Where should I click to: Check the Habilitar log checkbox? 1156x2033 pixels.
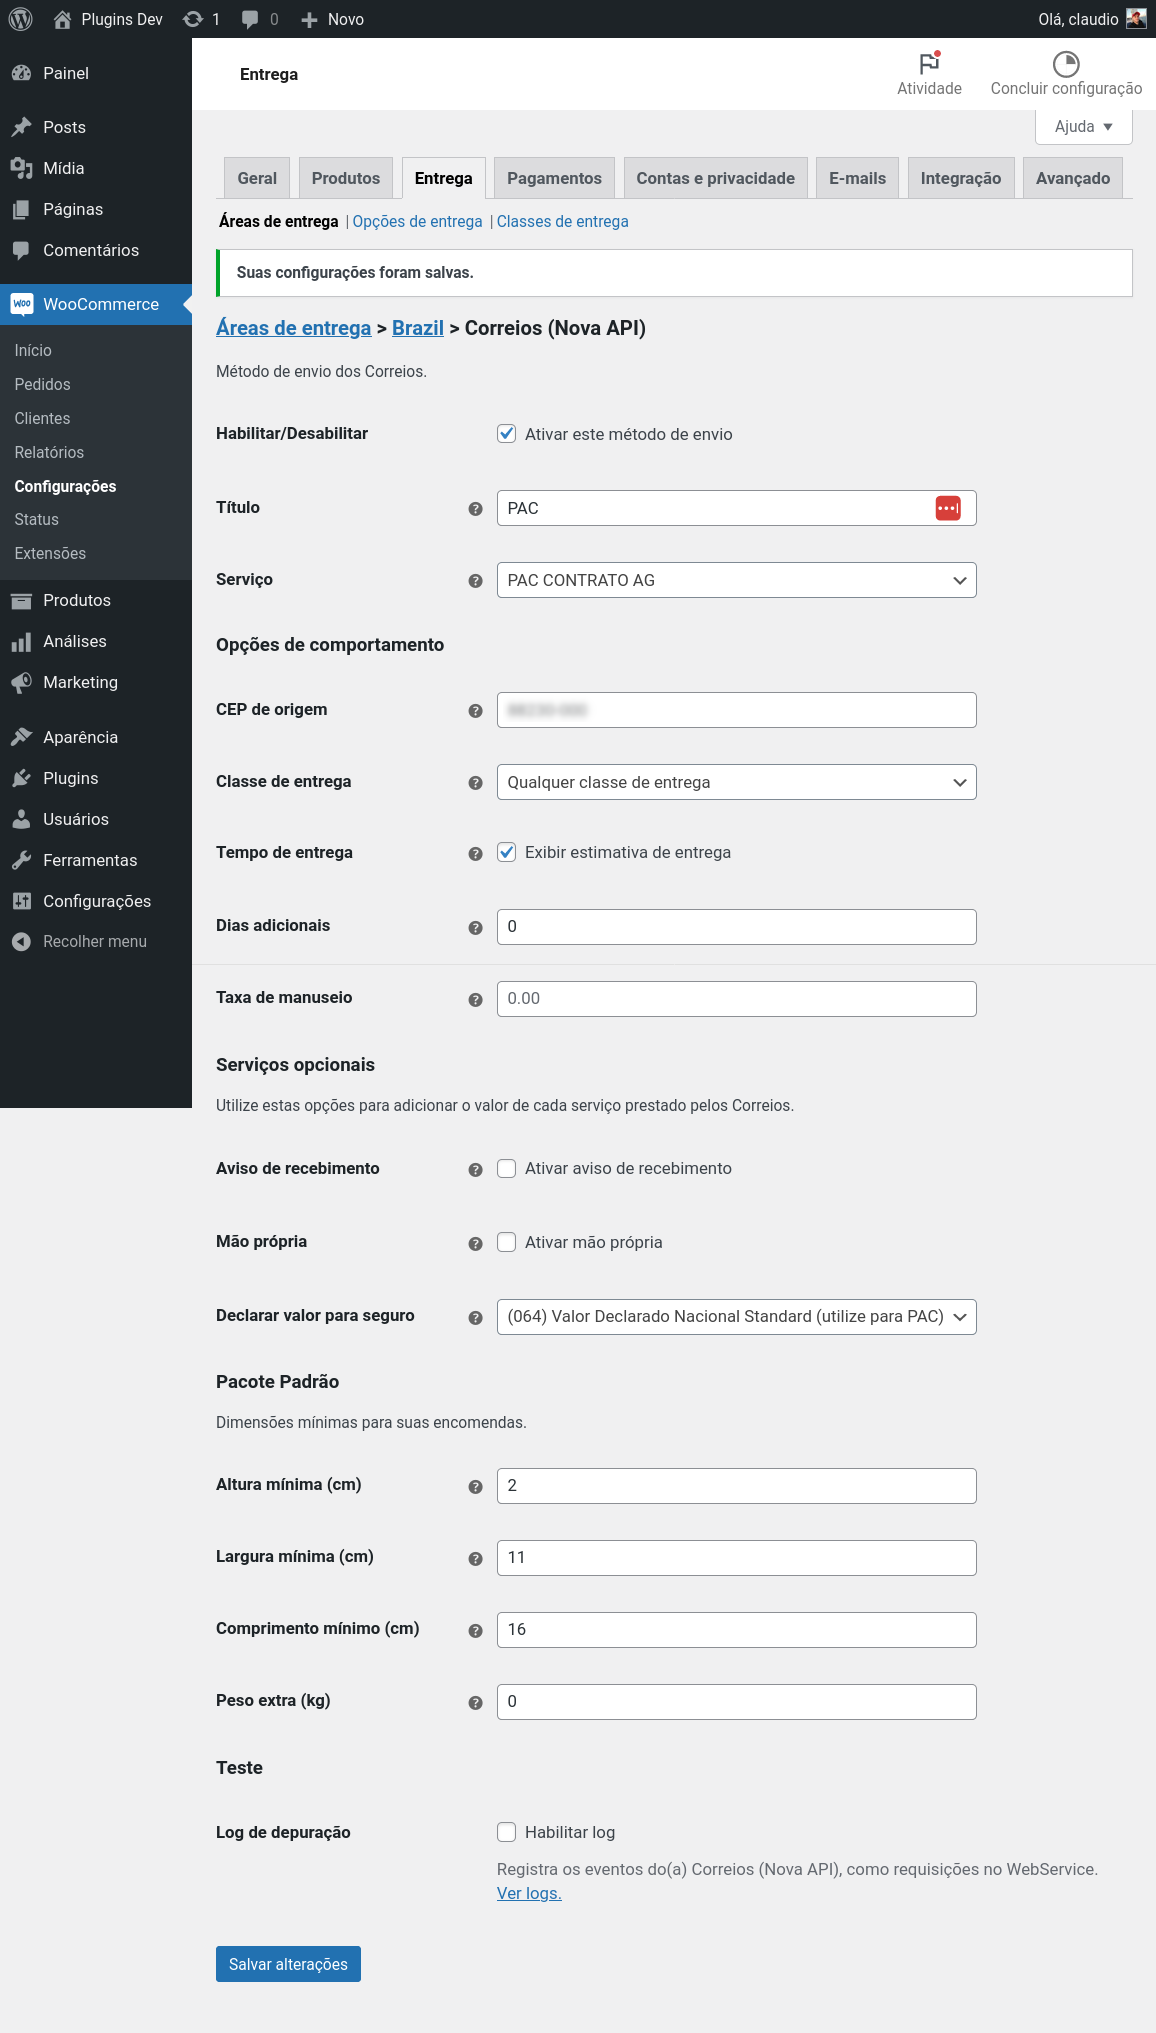[x=507, y=1832]
